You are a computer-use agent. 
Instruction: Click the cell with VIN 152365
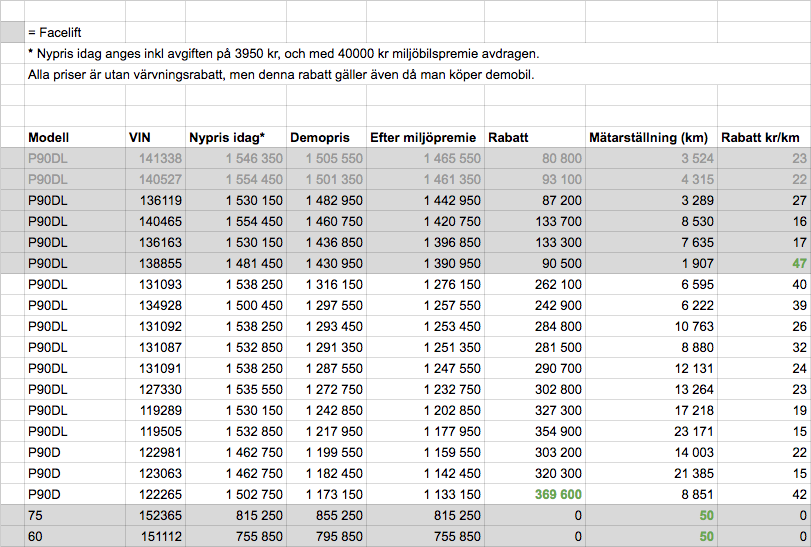155,516
